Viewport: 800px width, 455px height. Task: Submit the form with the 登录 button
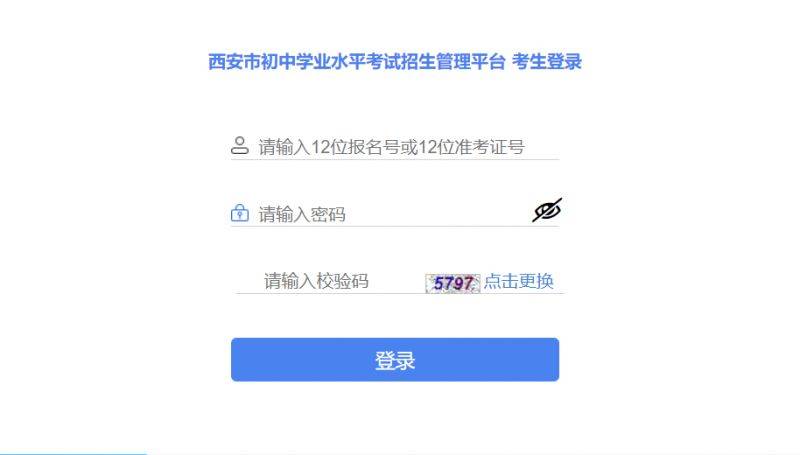click(395, 360)
